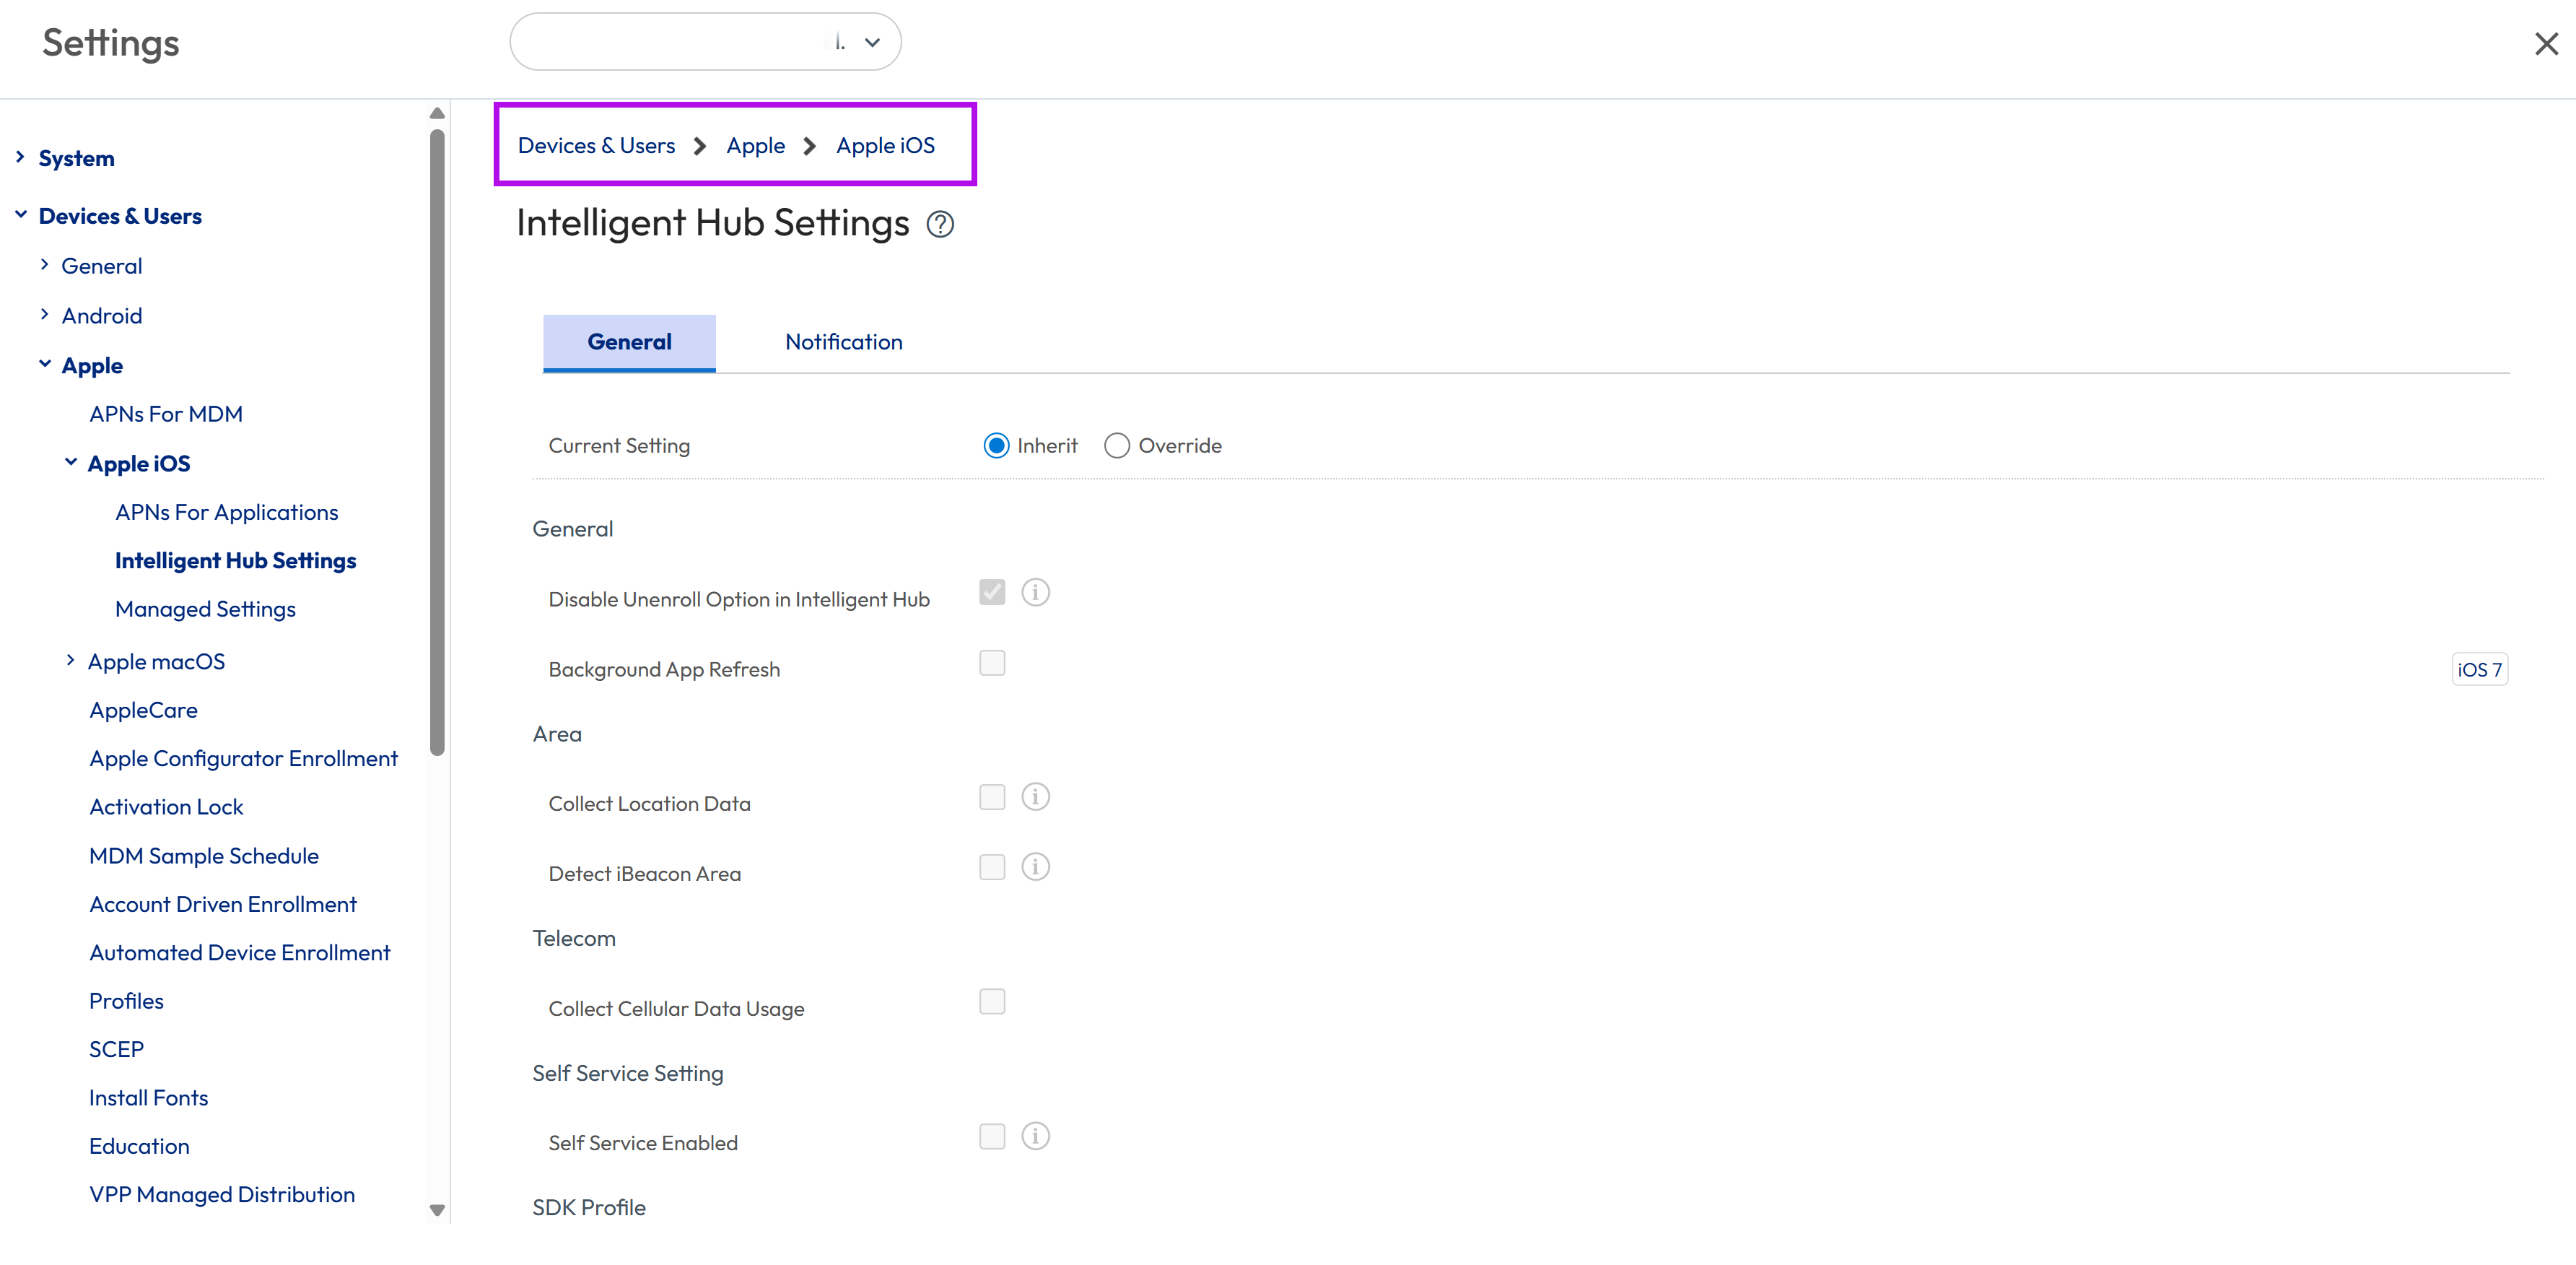Open Automated Device Enrollment settings
The image size is (2576, 1265).
[x=239, y=953]
